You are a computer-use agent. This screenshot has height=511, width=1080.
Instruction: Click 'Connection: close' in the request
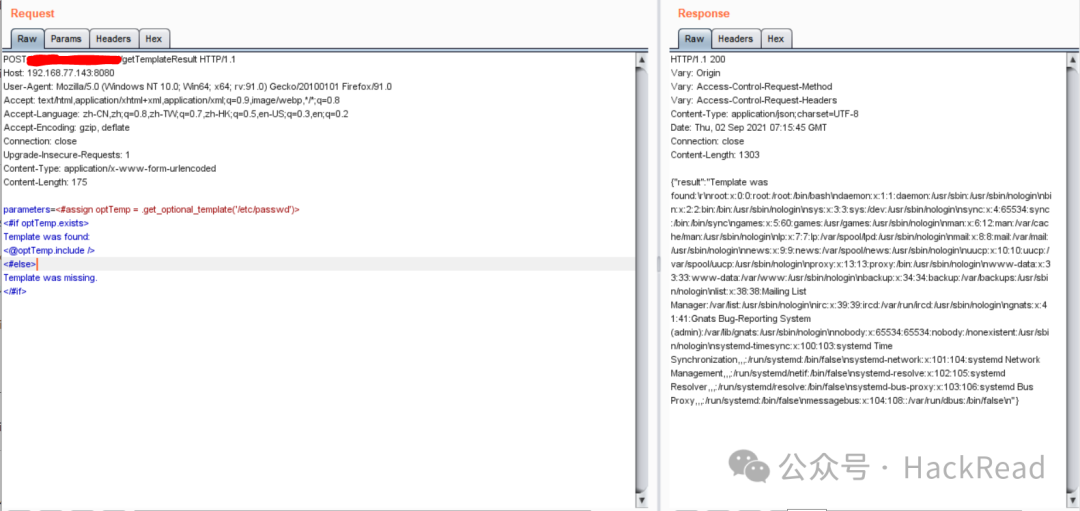coord(41,141)
